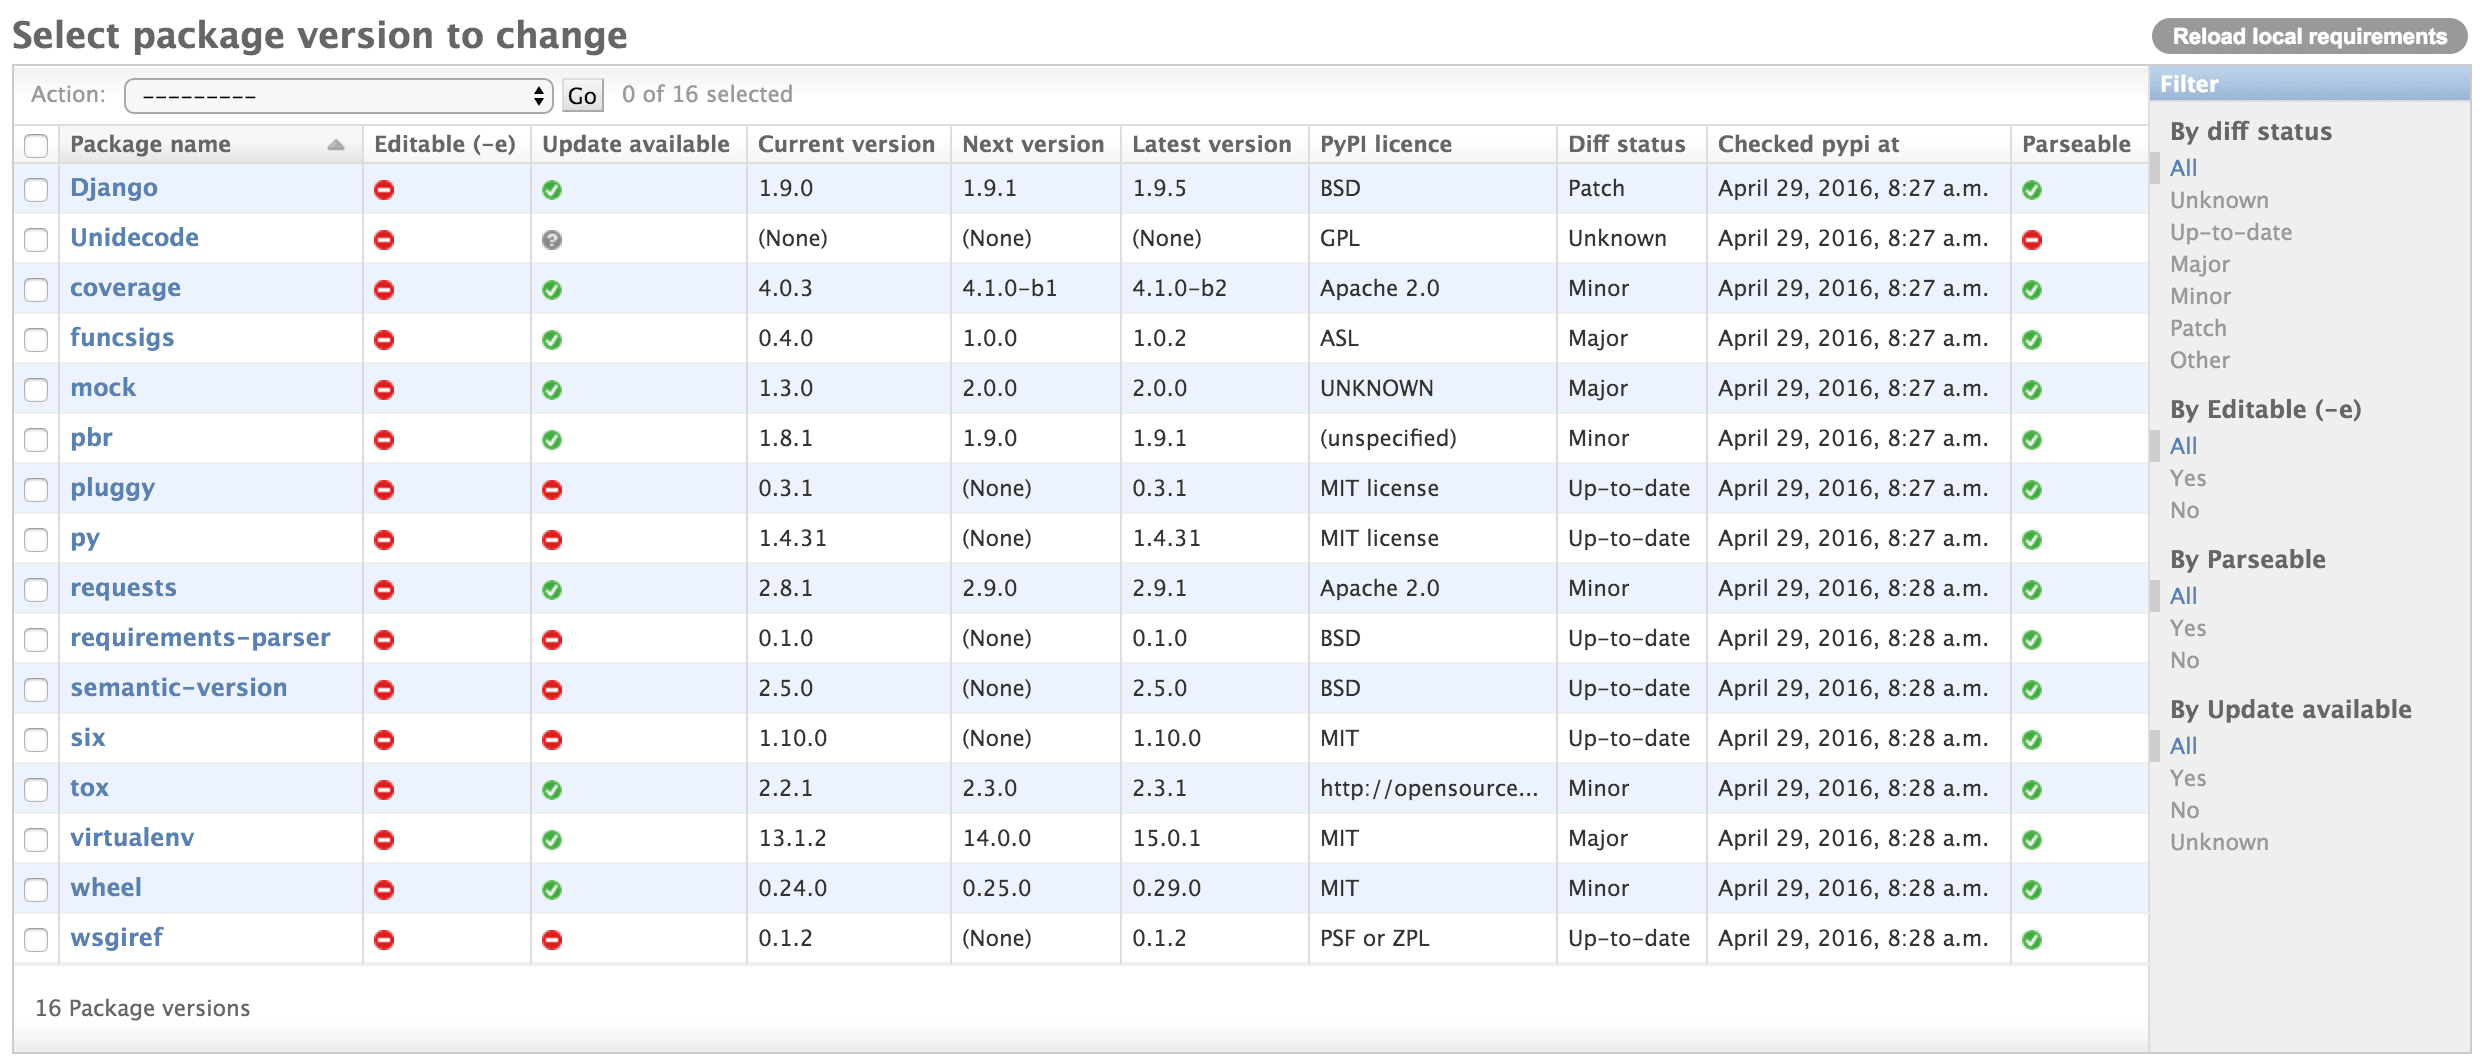Click virtualenv green update-available icon
Viewport: 2482px width, 1064px height.
point(552,840)
